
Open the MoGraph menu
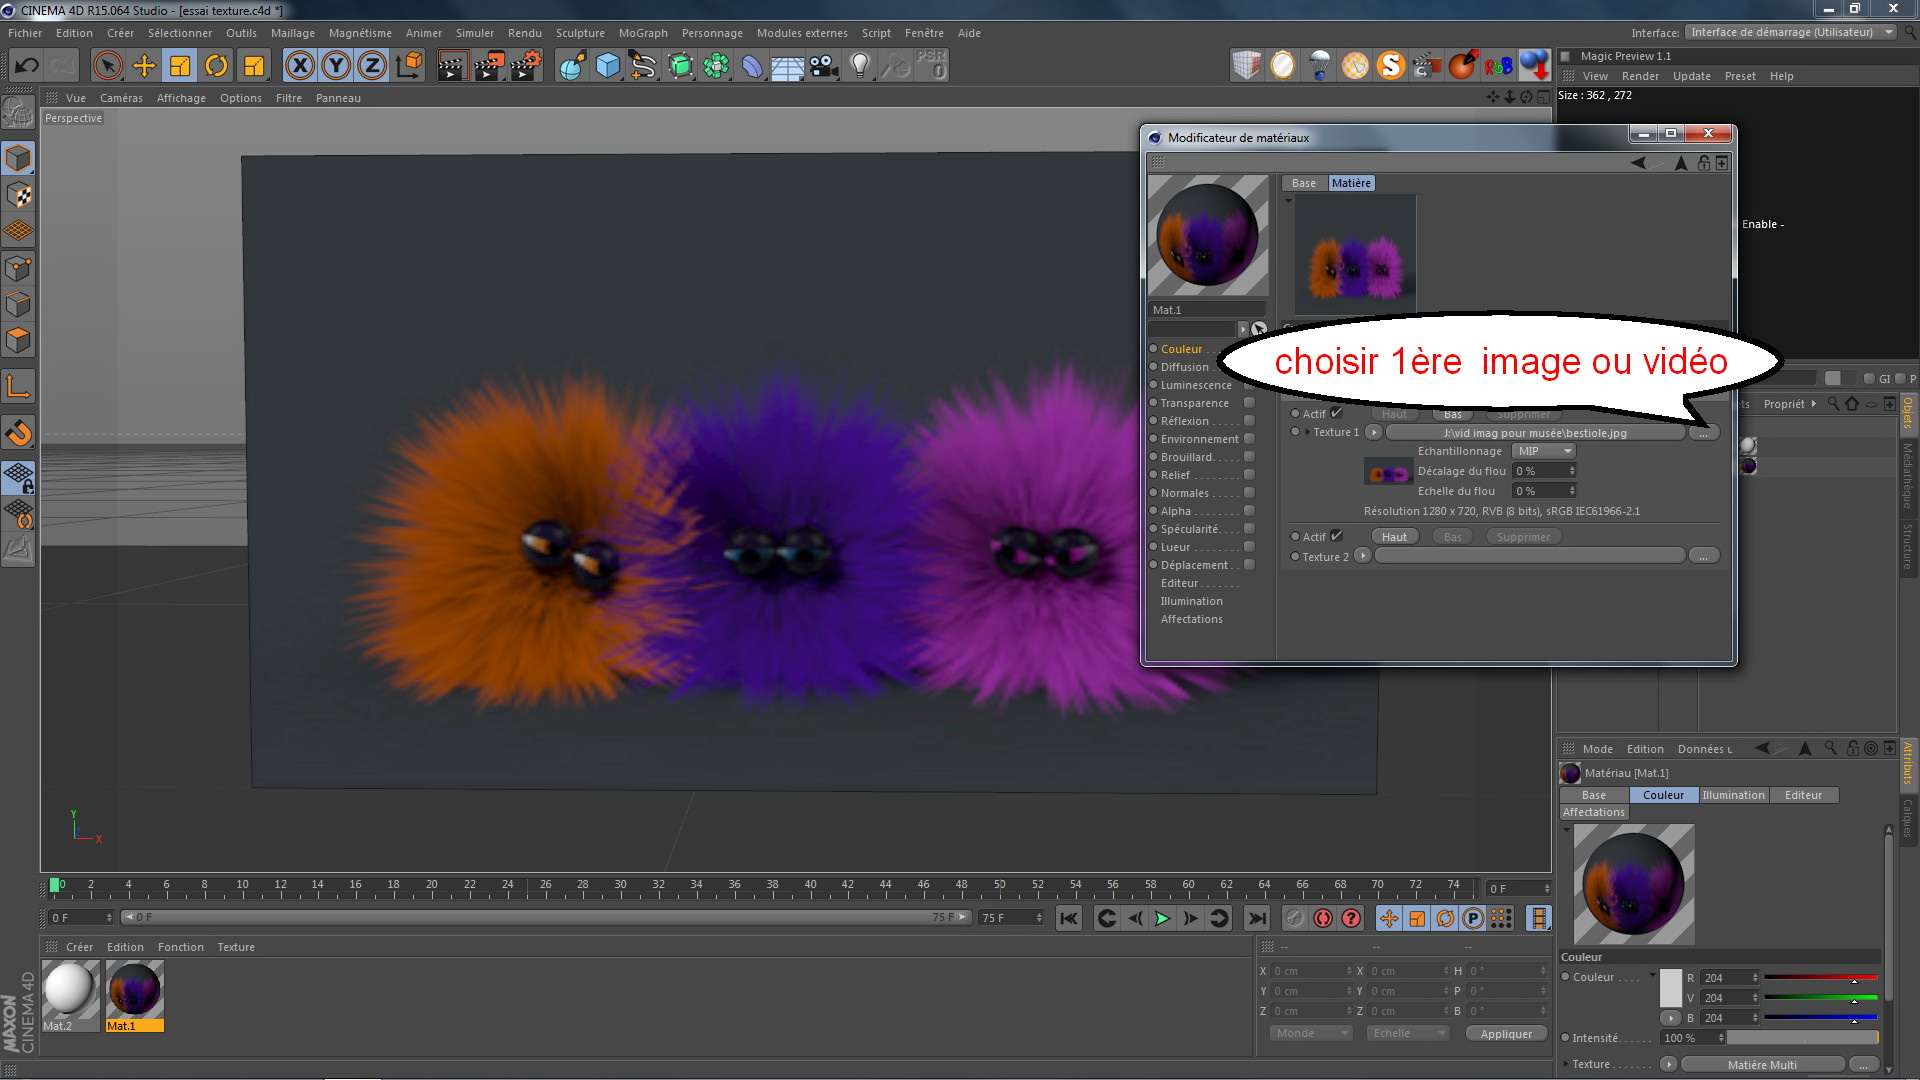tap(643, 33)
